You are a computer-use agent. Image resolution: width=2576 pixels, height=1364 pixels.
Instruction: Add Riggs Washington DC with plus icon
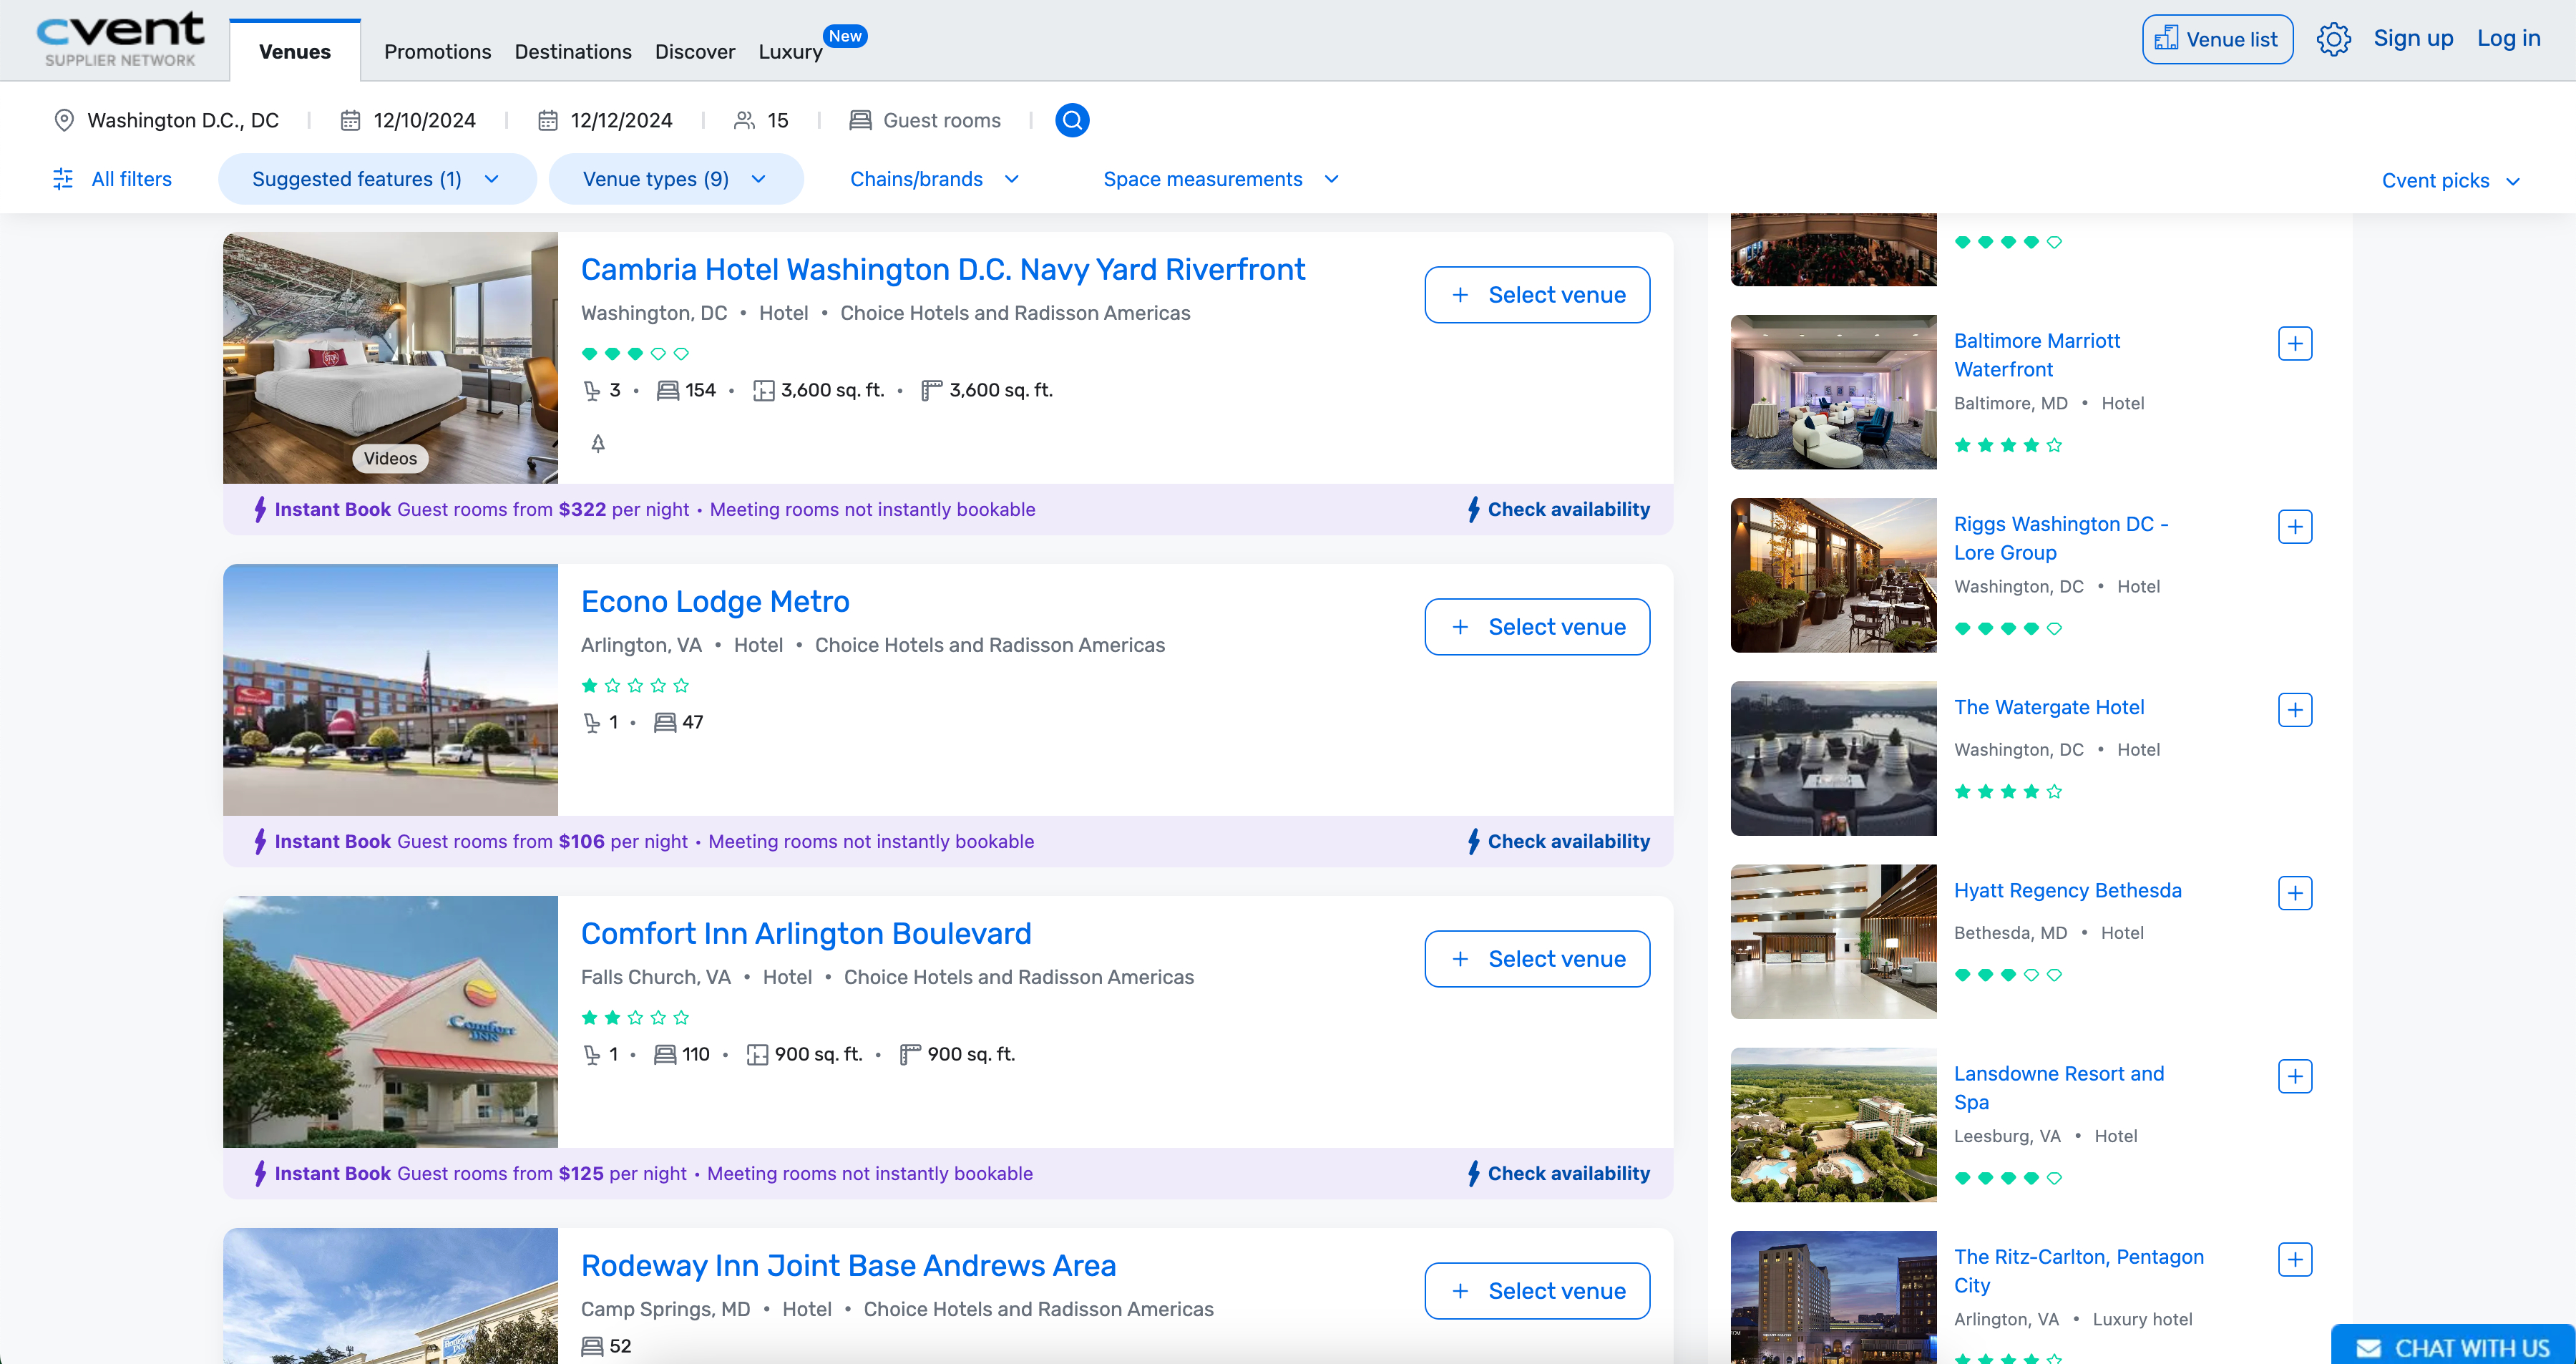2295,526
